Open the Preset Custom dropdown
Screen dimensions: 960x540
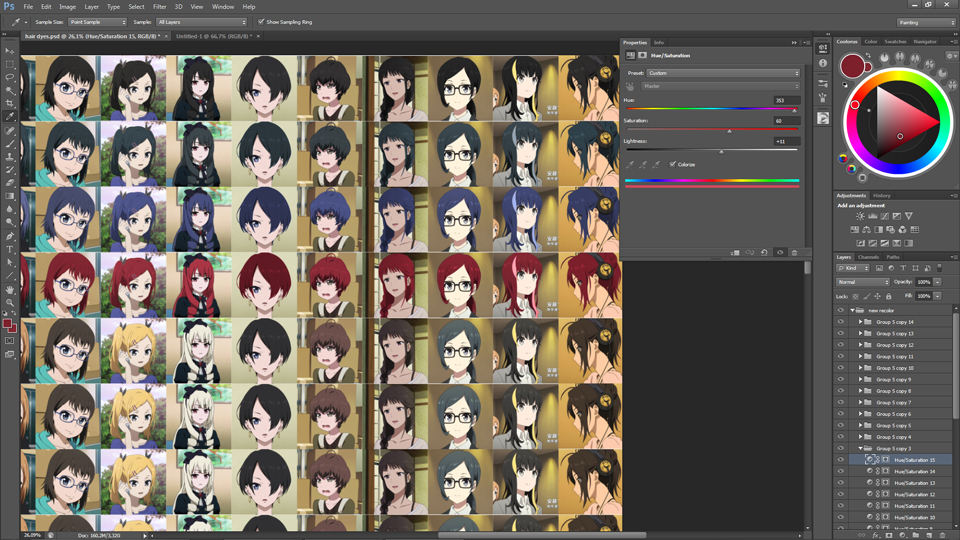point(723,73)
